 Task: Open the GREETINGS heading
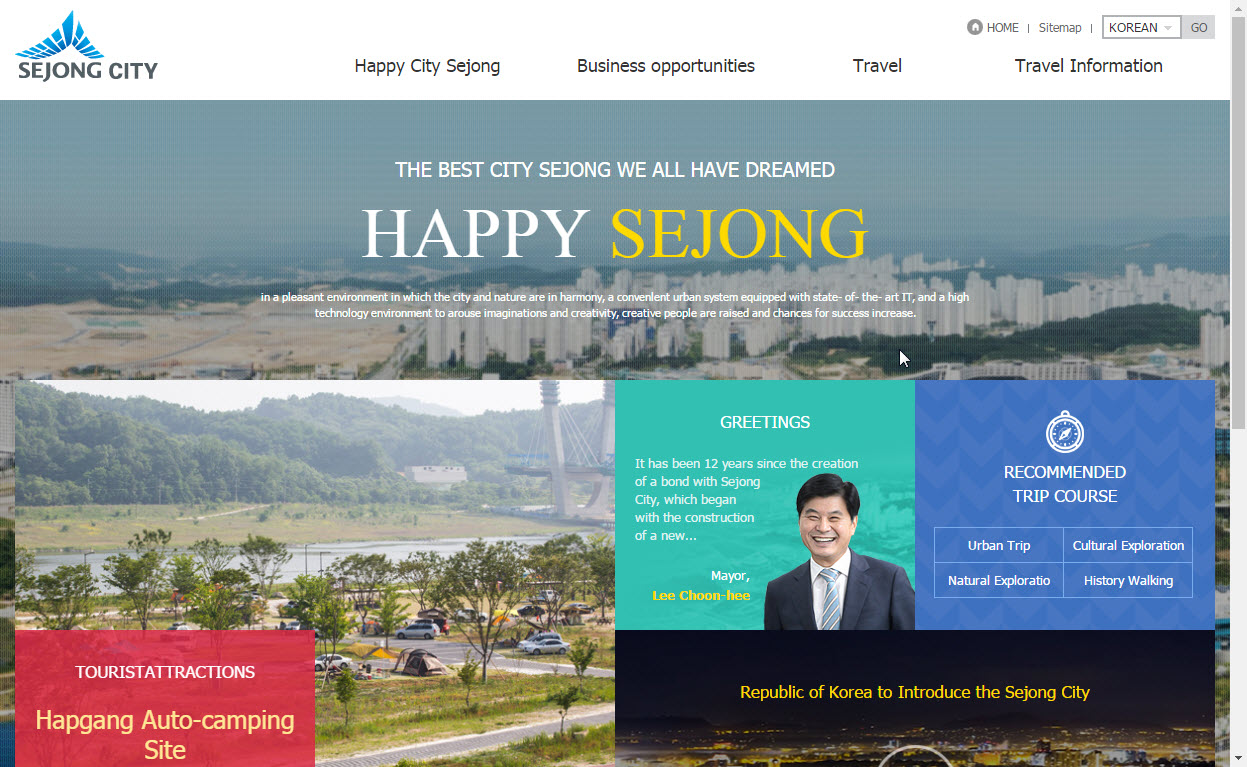click(765, 422)
